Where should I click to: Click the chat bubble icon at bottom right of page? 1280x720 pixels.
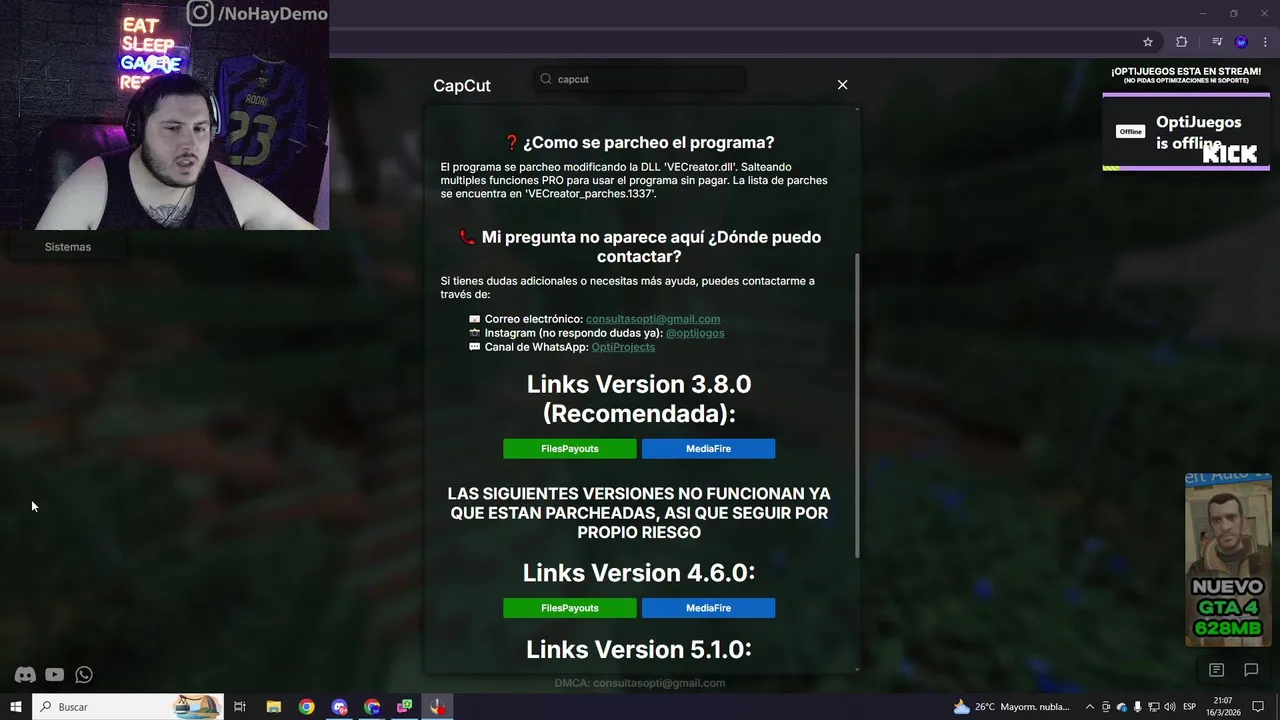pyautogui.click(x=1251, y=670)
